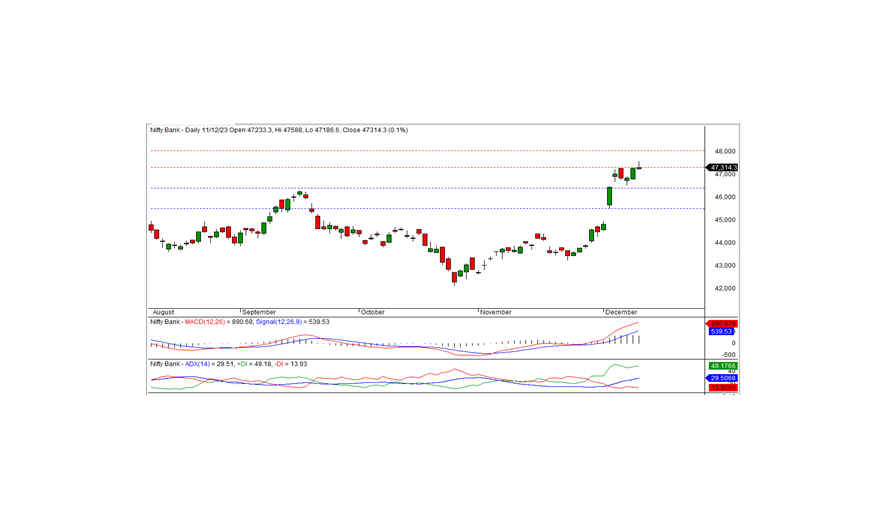The image size is (882, 529).
Task: Click the blue ADX value tag on the right
Action: (x=722, y=378)
